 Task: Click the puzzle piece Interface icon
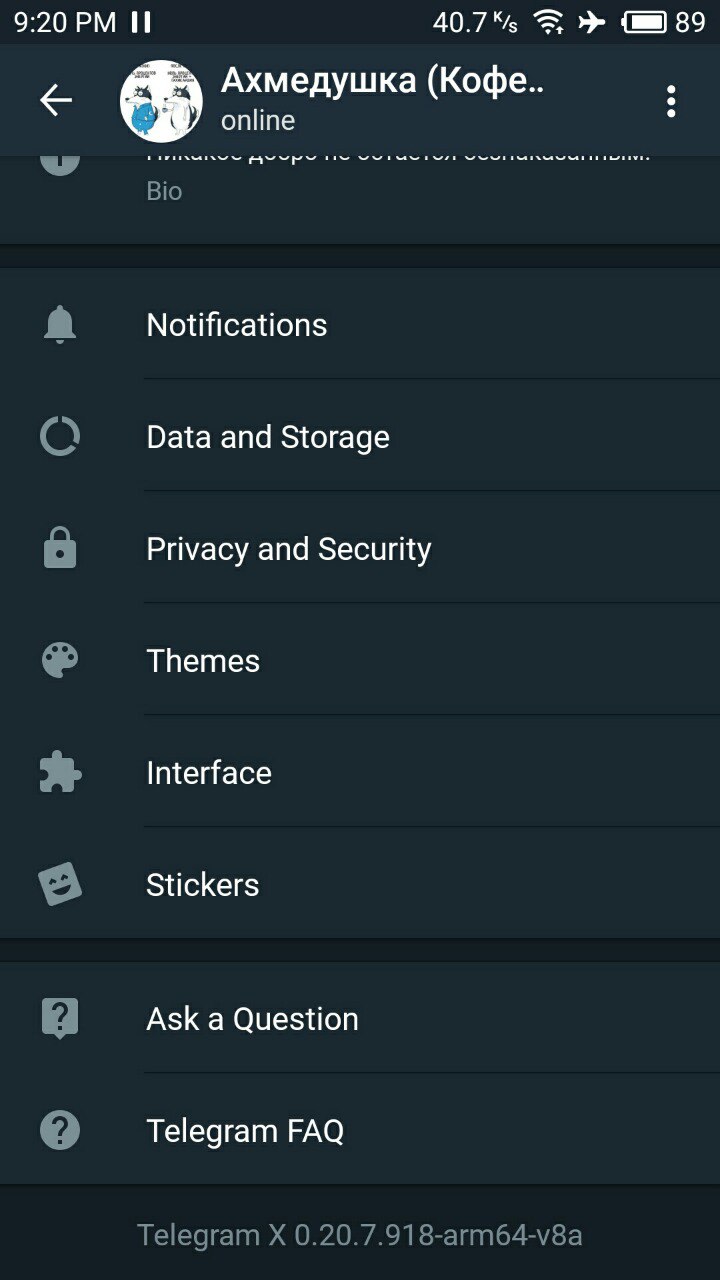pos(60,772)
